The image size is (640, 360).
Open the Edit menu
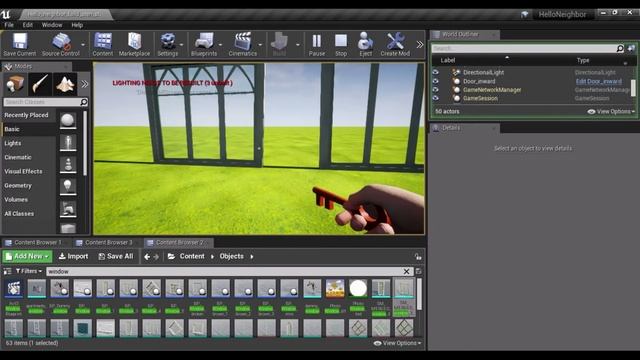coord(27,25)
